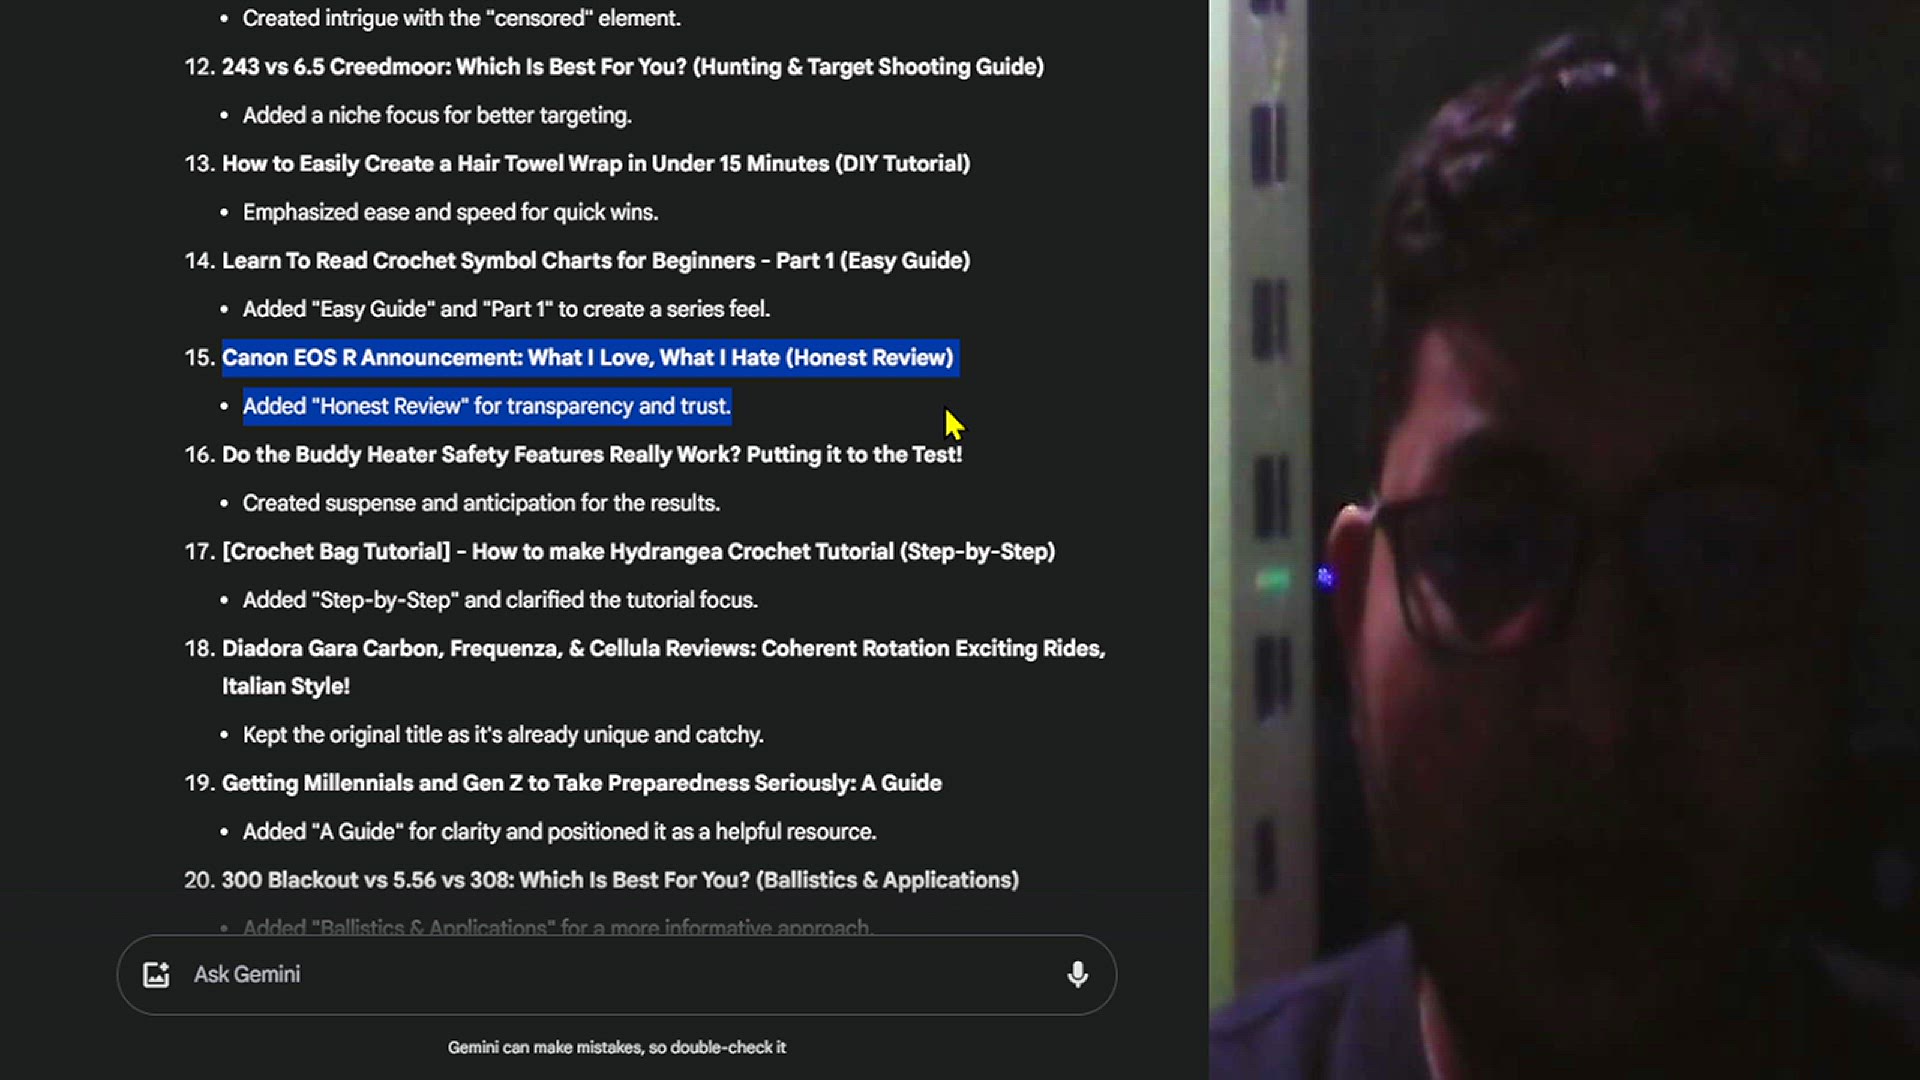
Task: Click the 'Gemini can make mistakes' disclaimer
Action: pos(616,1047)
